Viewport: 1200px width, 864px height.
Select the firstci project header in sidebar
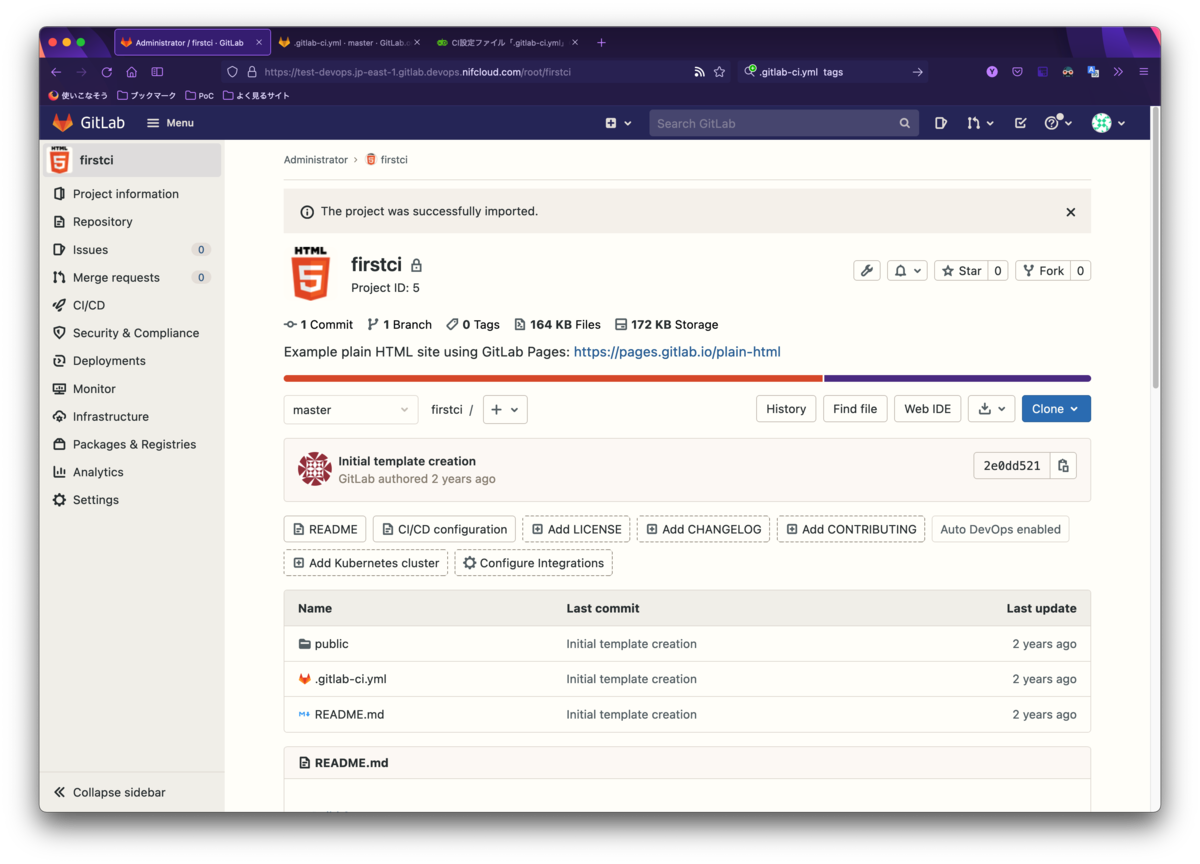(132, 160)
